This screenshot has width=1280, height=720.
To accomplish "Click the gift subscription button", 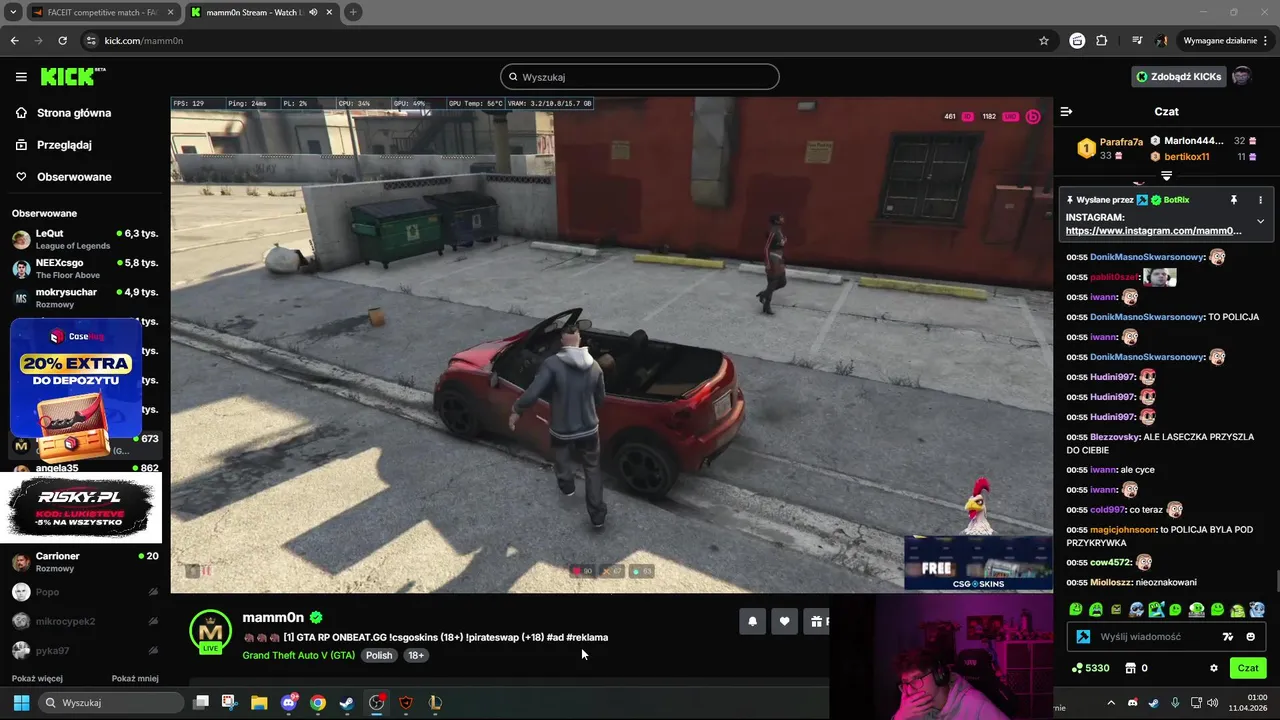I will pos(817,622).
